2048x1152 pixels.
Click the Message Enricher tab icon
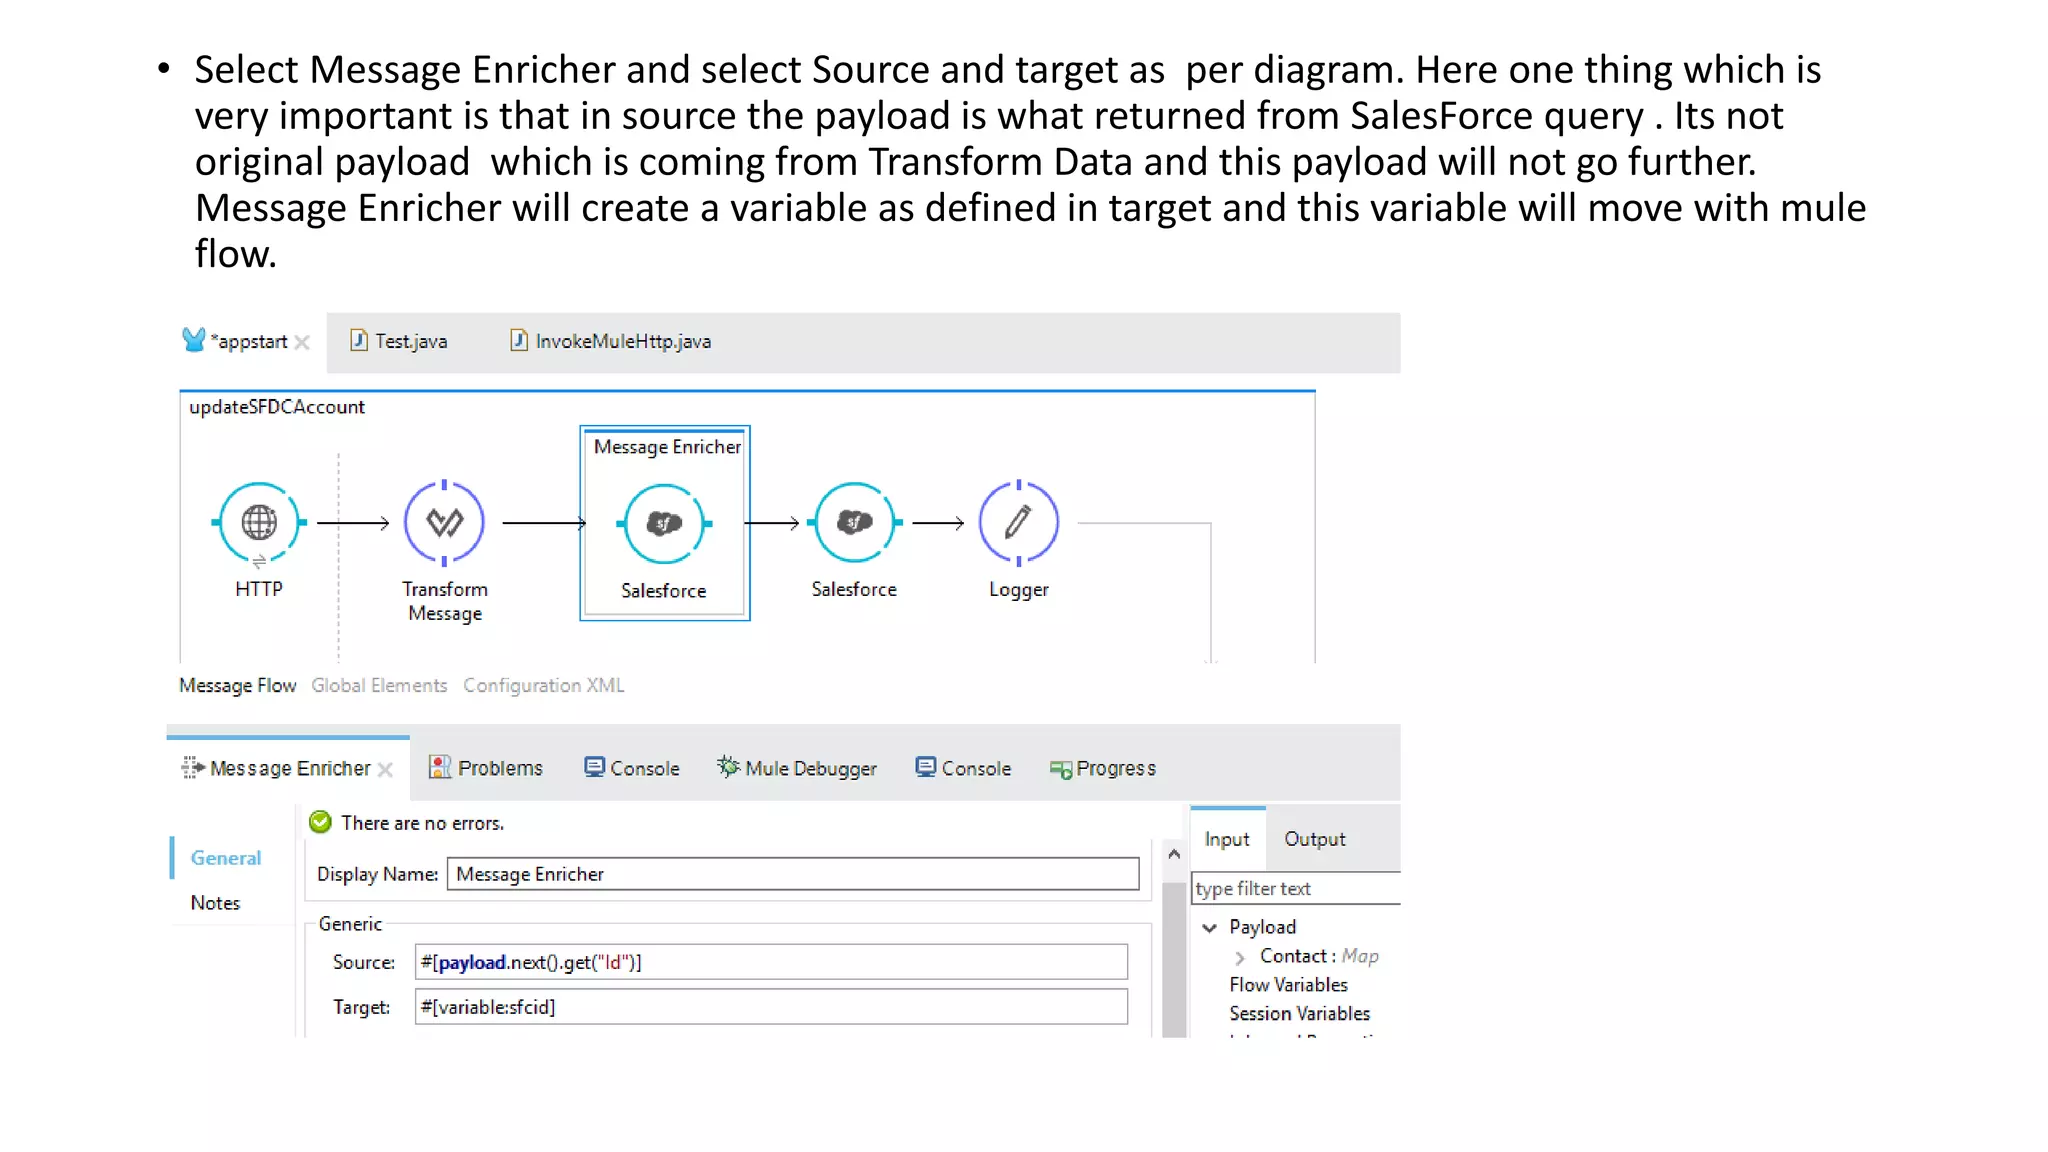tap(192, 768)
